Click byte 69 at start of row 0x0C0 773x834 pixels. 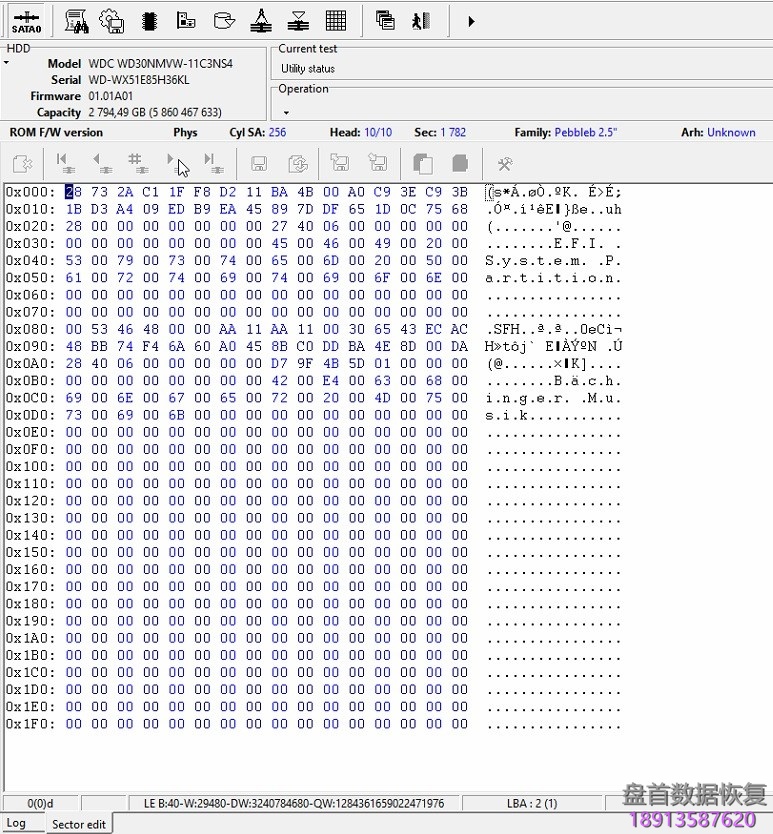click(x=73, y=398)
